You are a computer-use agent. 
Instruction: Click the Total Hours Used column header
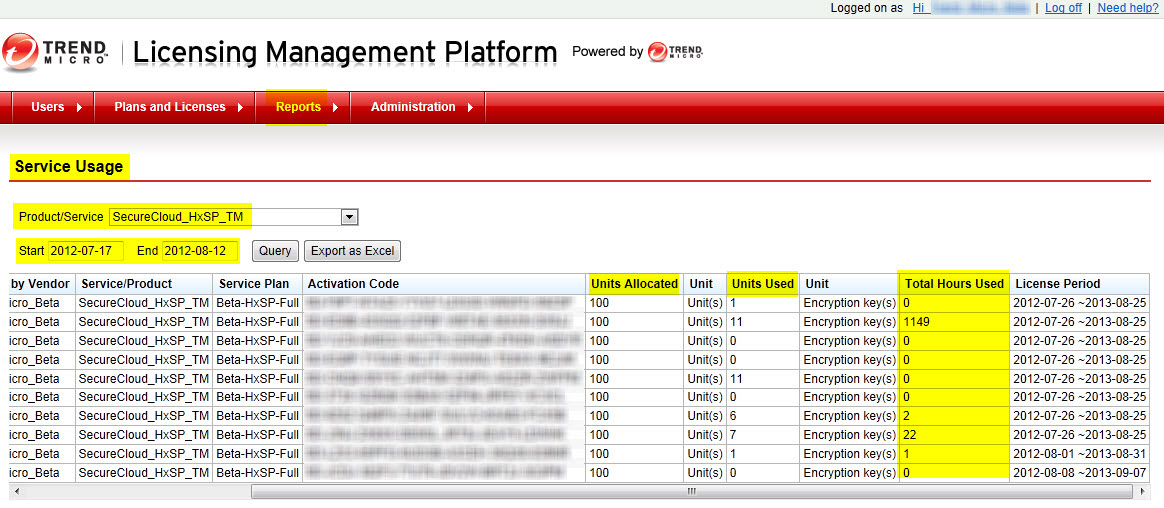(x=954, y=284)
